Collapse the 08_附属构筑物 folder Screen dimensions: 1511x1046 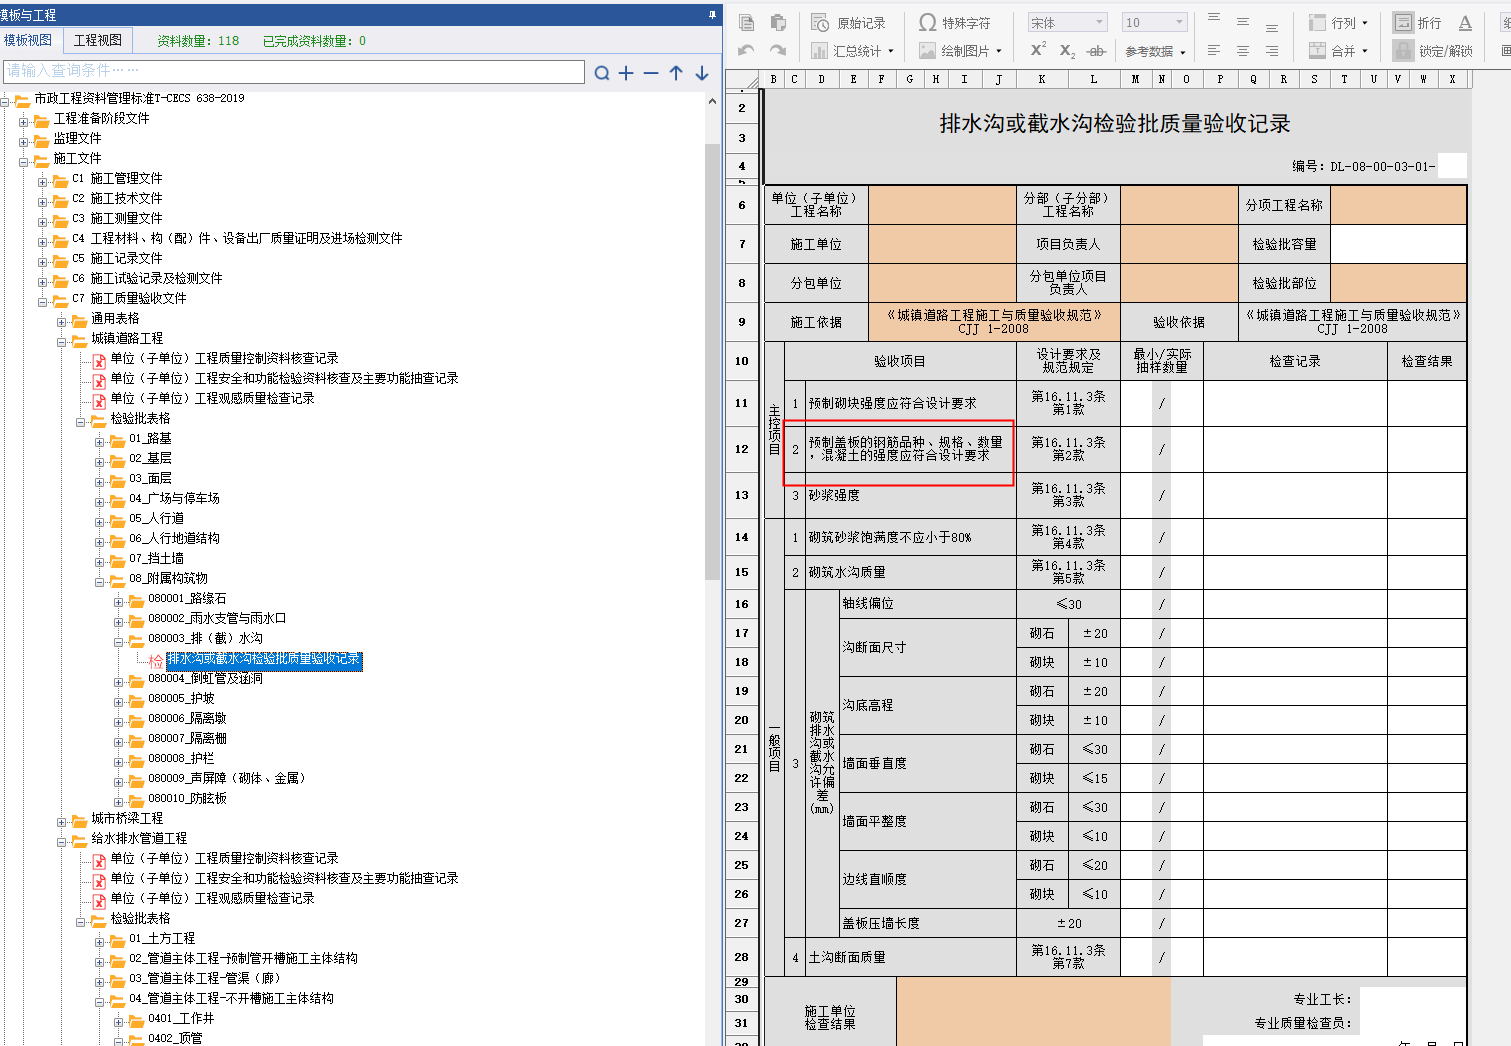click(100, 582)
